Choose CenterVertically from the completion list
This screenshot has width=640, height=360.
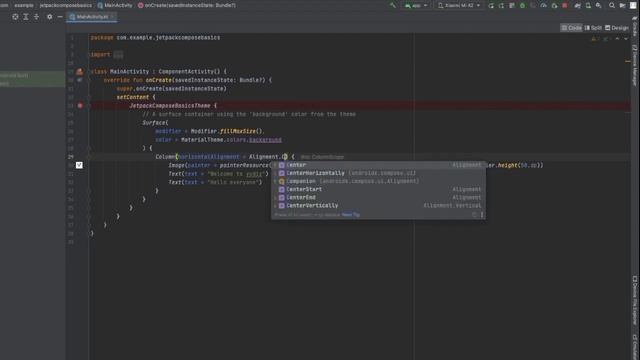click(x=378, y=206)
